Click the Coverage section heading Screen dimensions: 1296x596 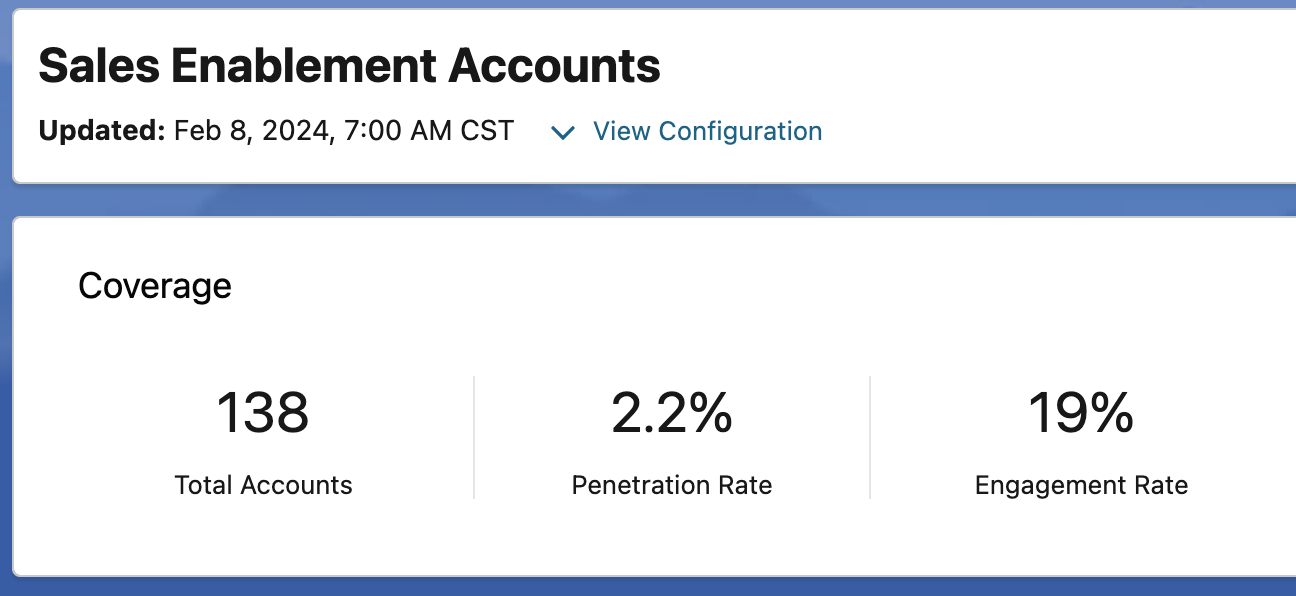(x=155, y=286)
